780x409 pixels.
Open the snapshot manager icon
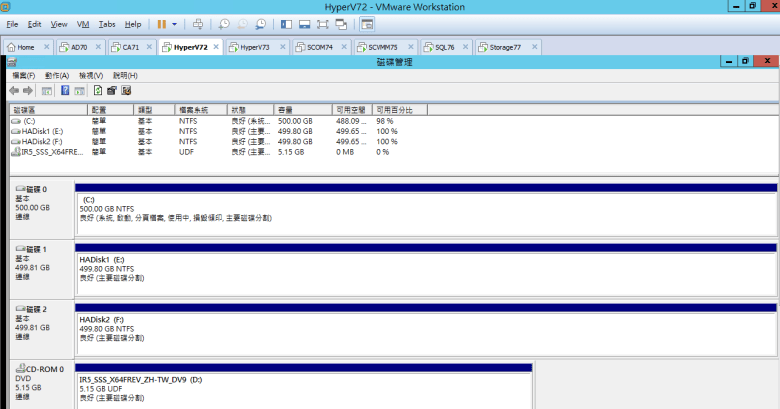(x=261, y=23)
